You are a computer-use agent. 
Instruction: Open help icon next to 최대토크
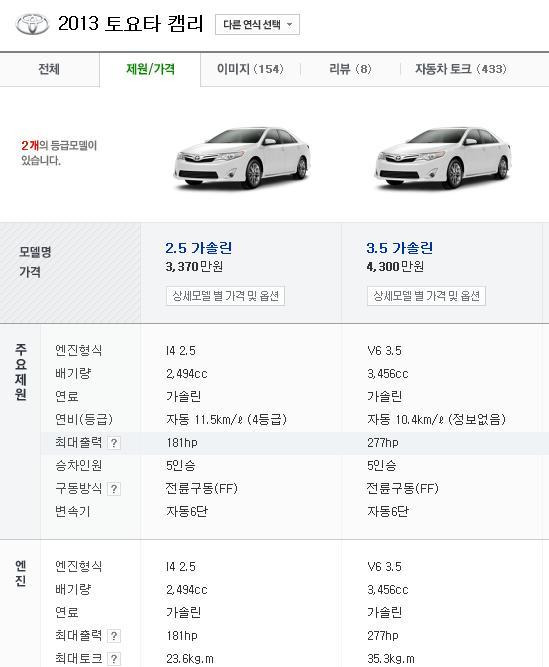[x=114, y=659]
